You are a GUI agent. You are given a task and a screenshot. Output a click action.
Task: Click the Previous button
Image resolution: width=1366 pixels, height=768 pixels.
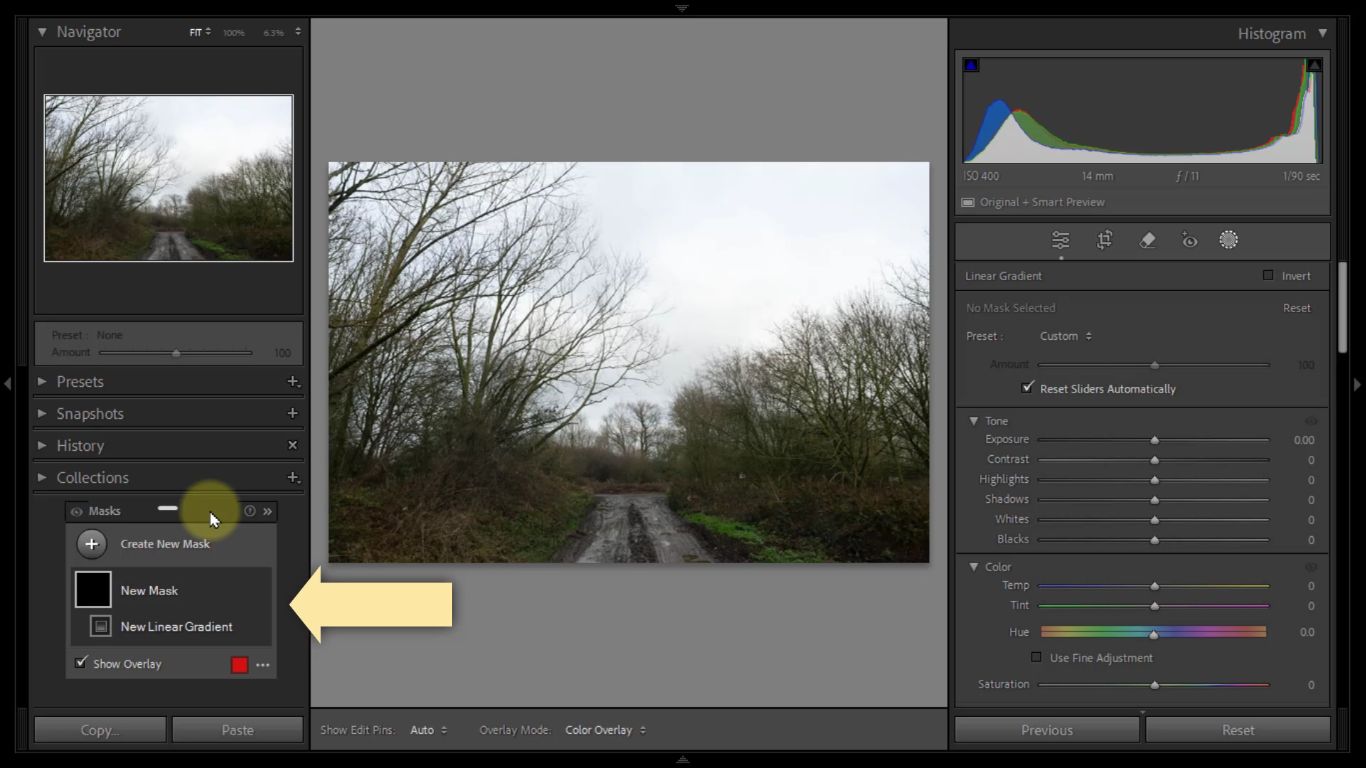pyautogui.click(x=1046, y=730)
